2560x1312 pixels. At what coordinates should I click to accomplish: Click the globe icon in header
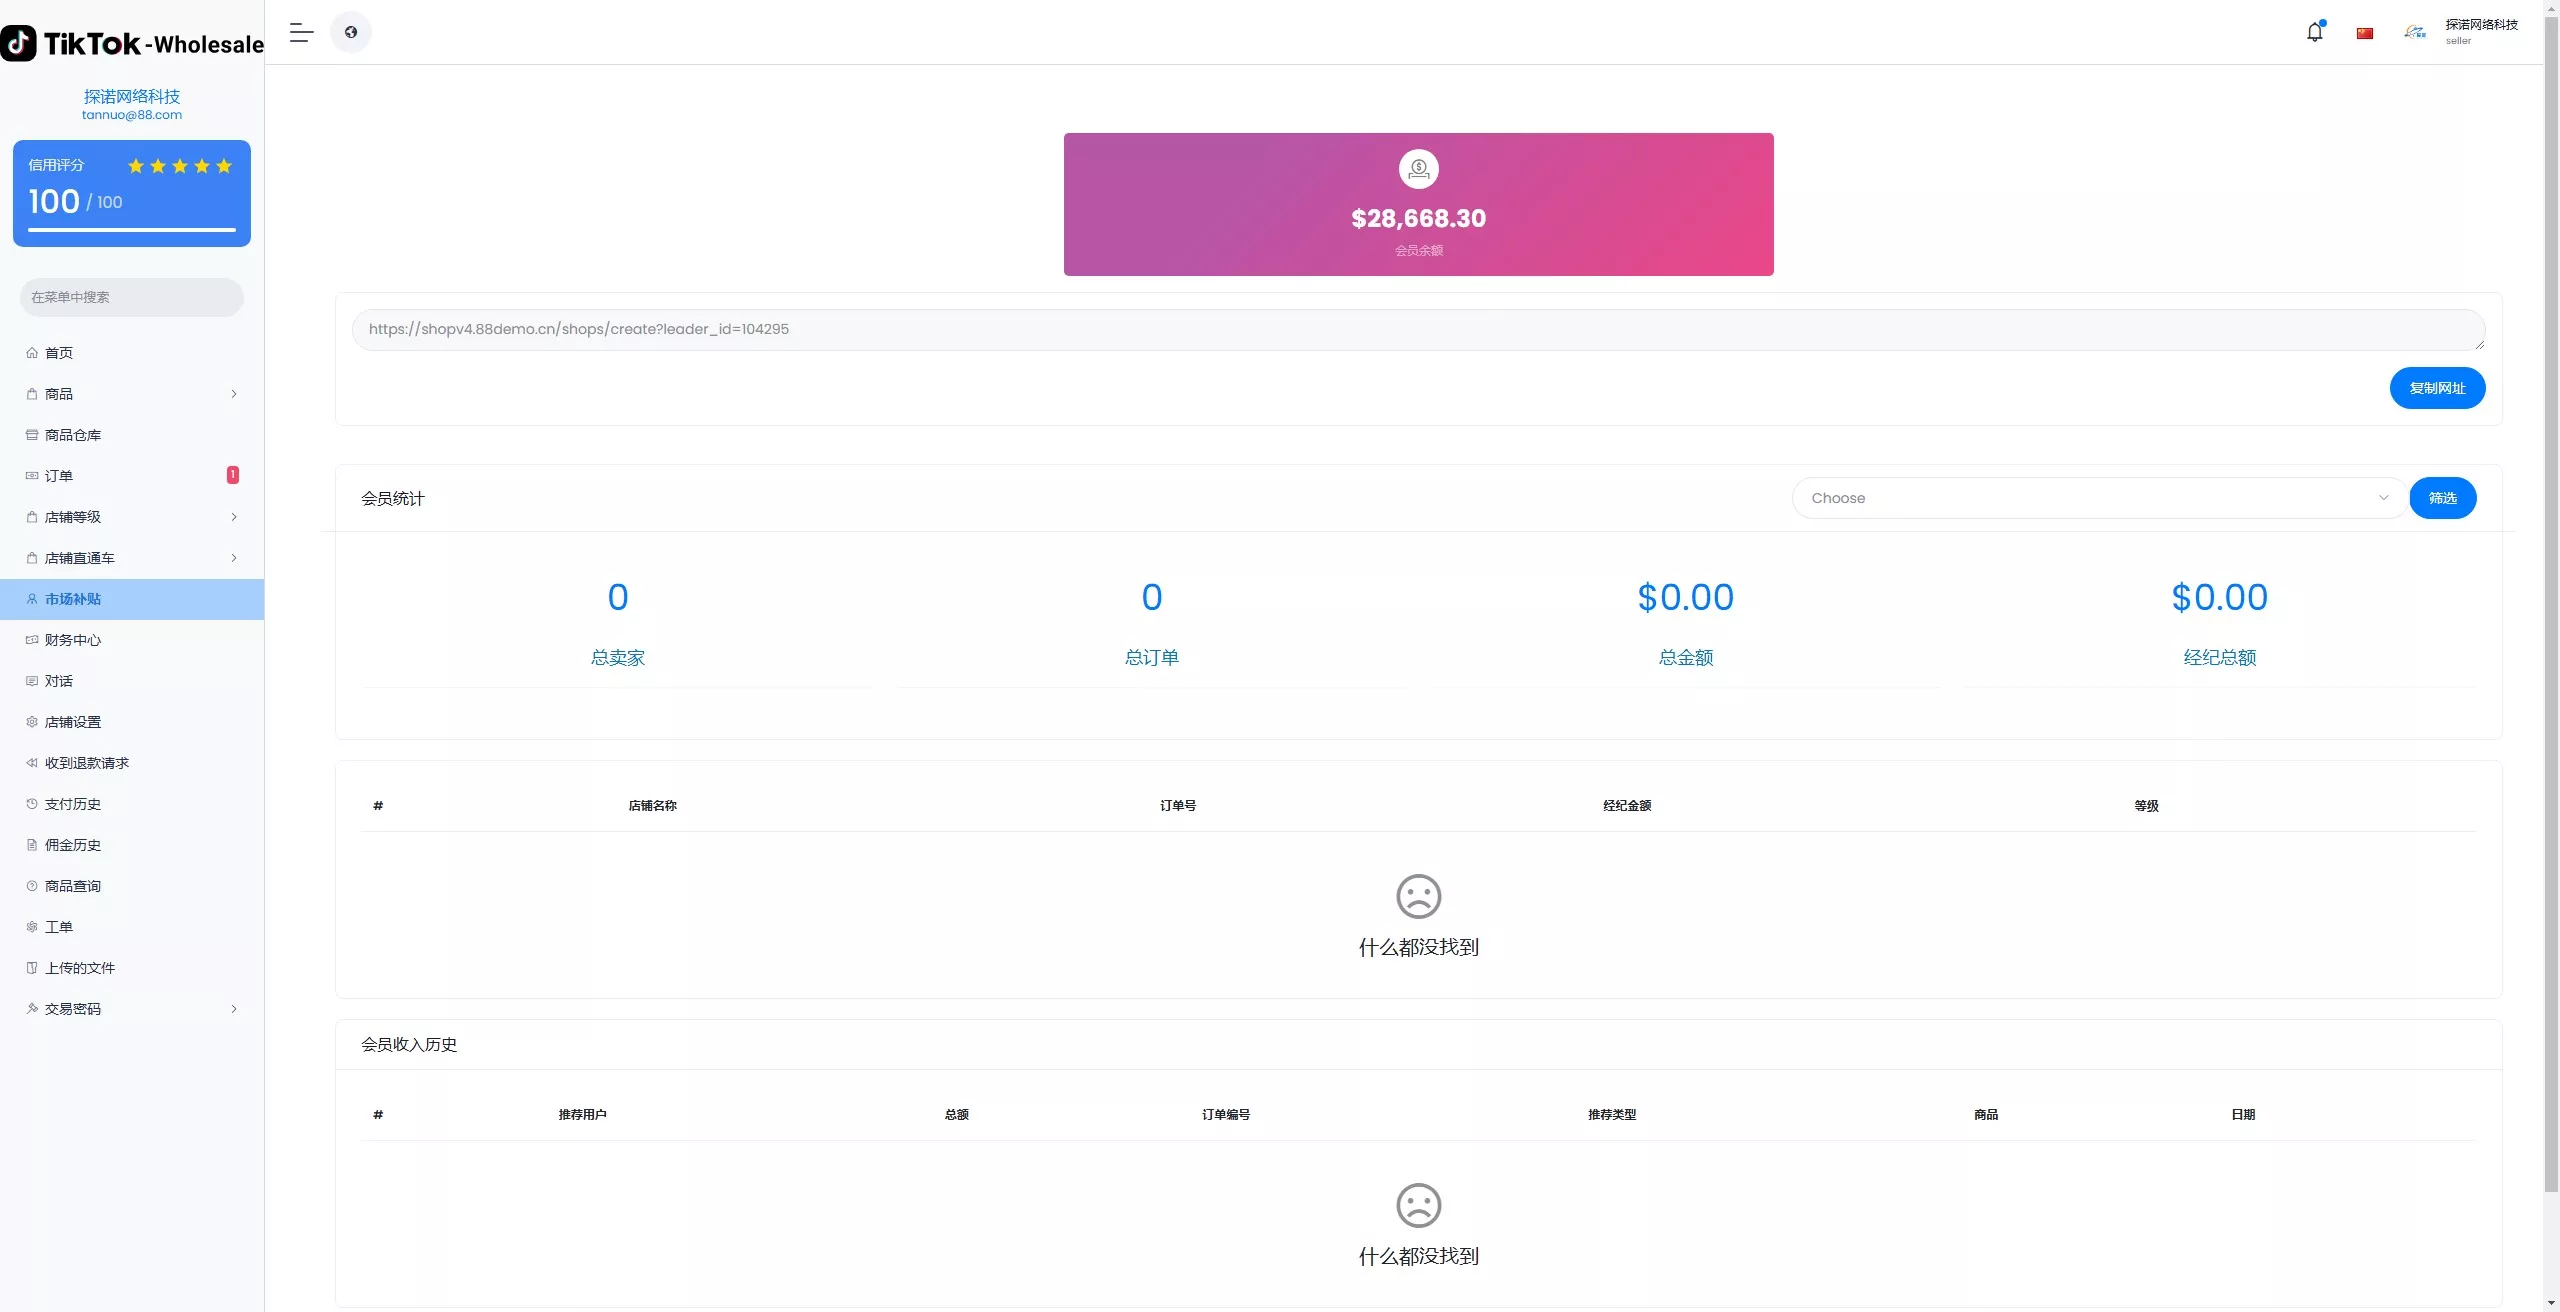pyautogui.click(x=351, y=32)
